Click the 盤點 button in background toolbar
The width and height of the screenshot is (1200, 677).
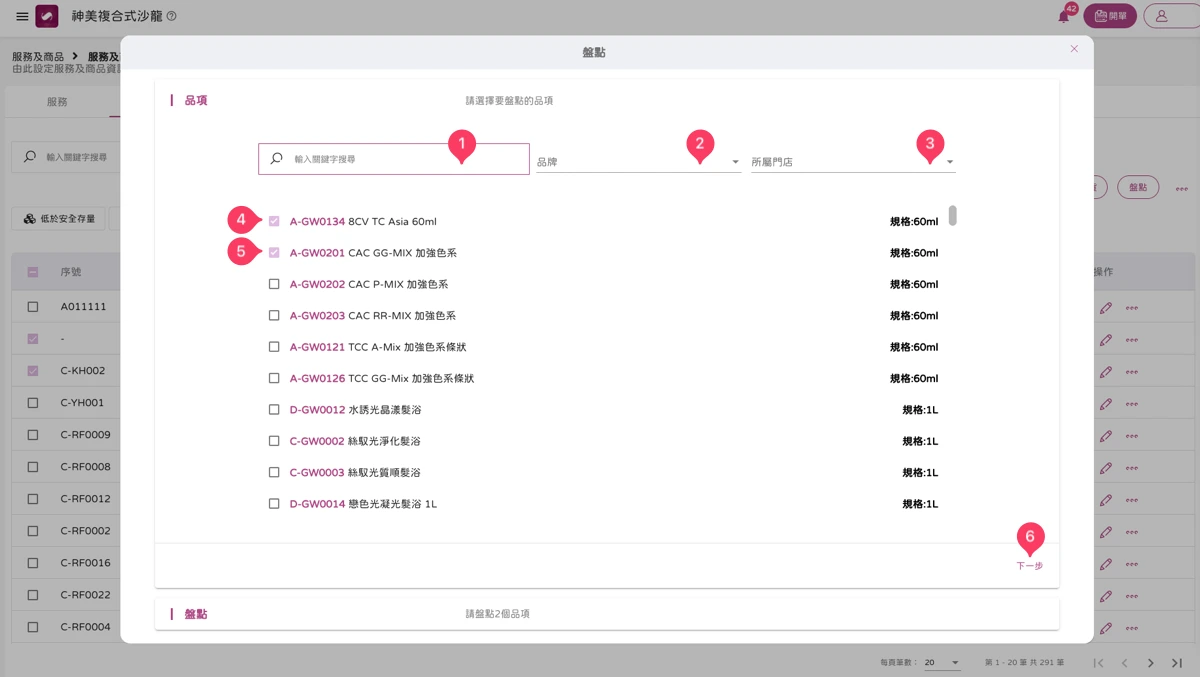point(1138,188)
